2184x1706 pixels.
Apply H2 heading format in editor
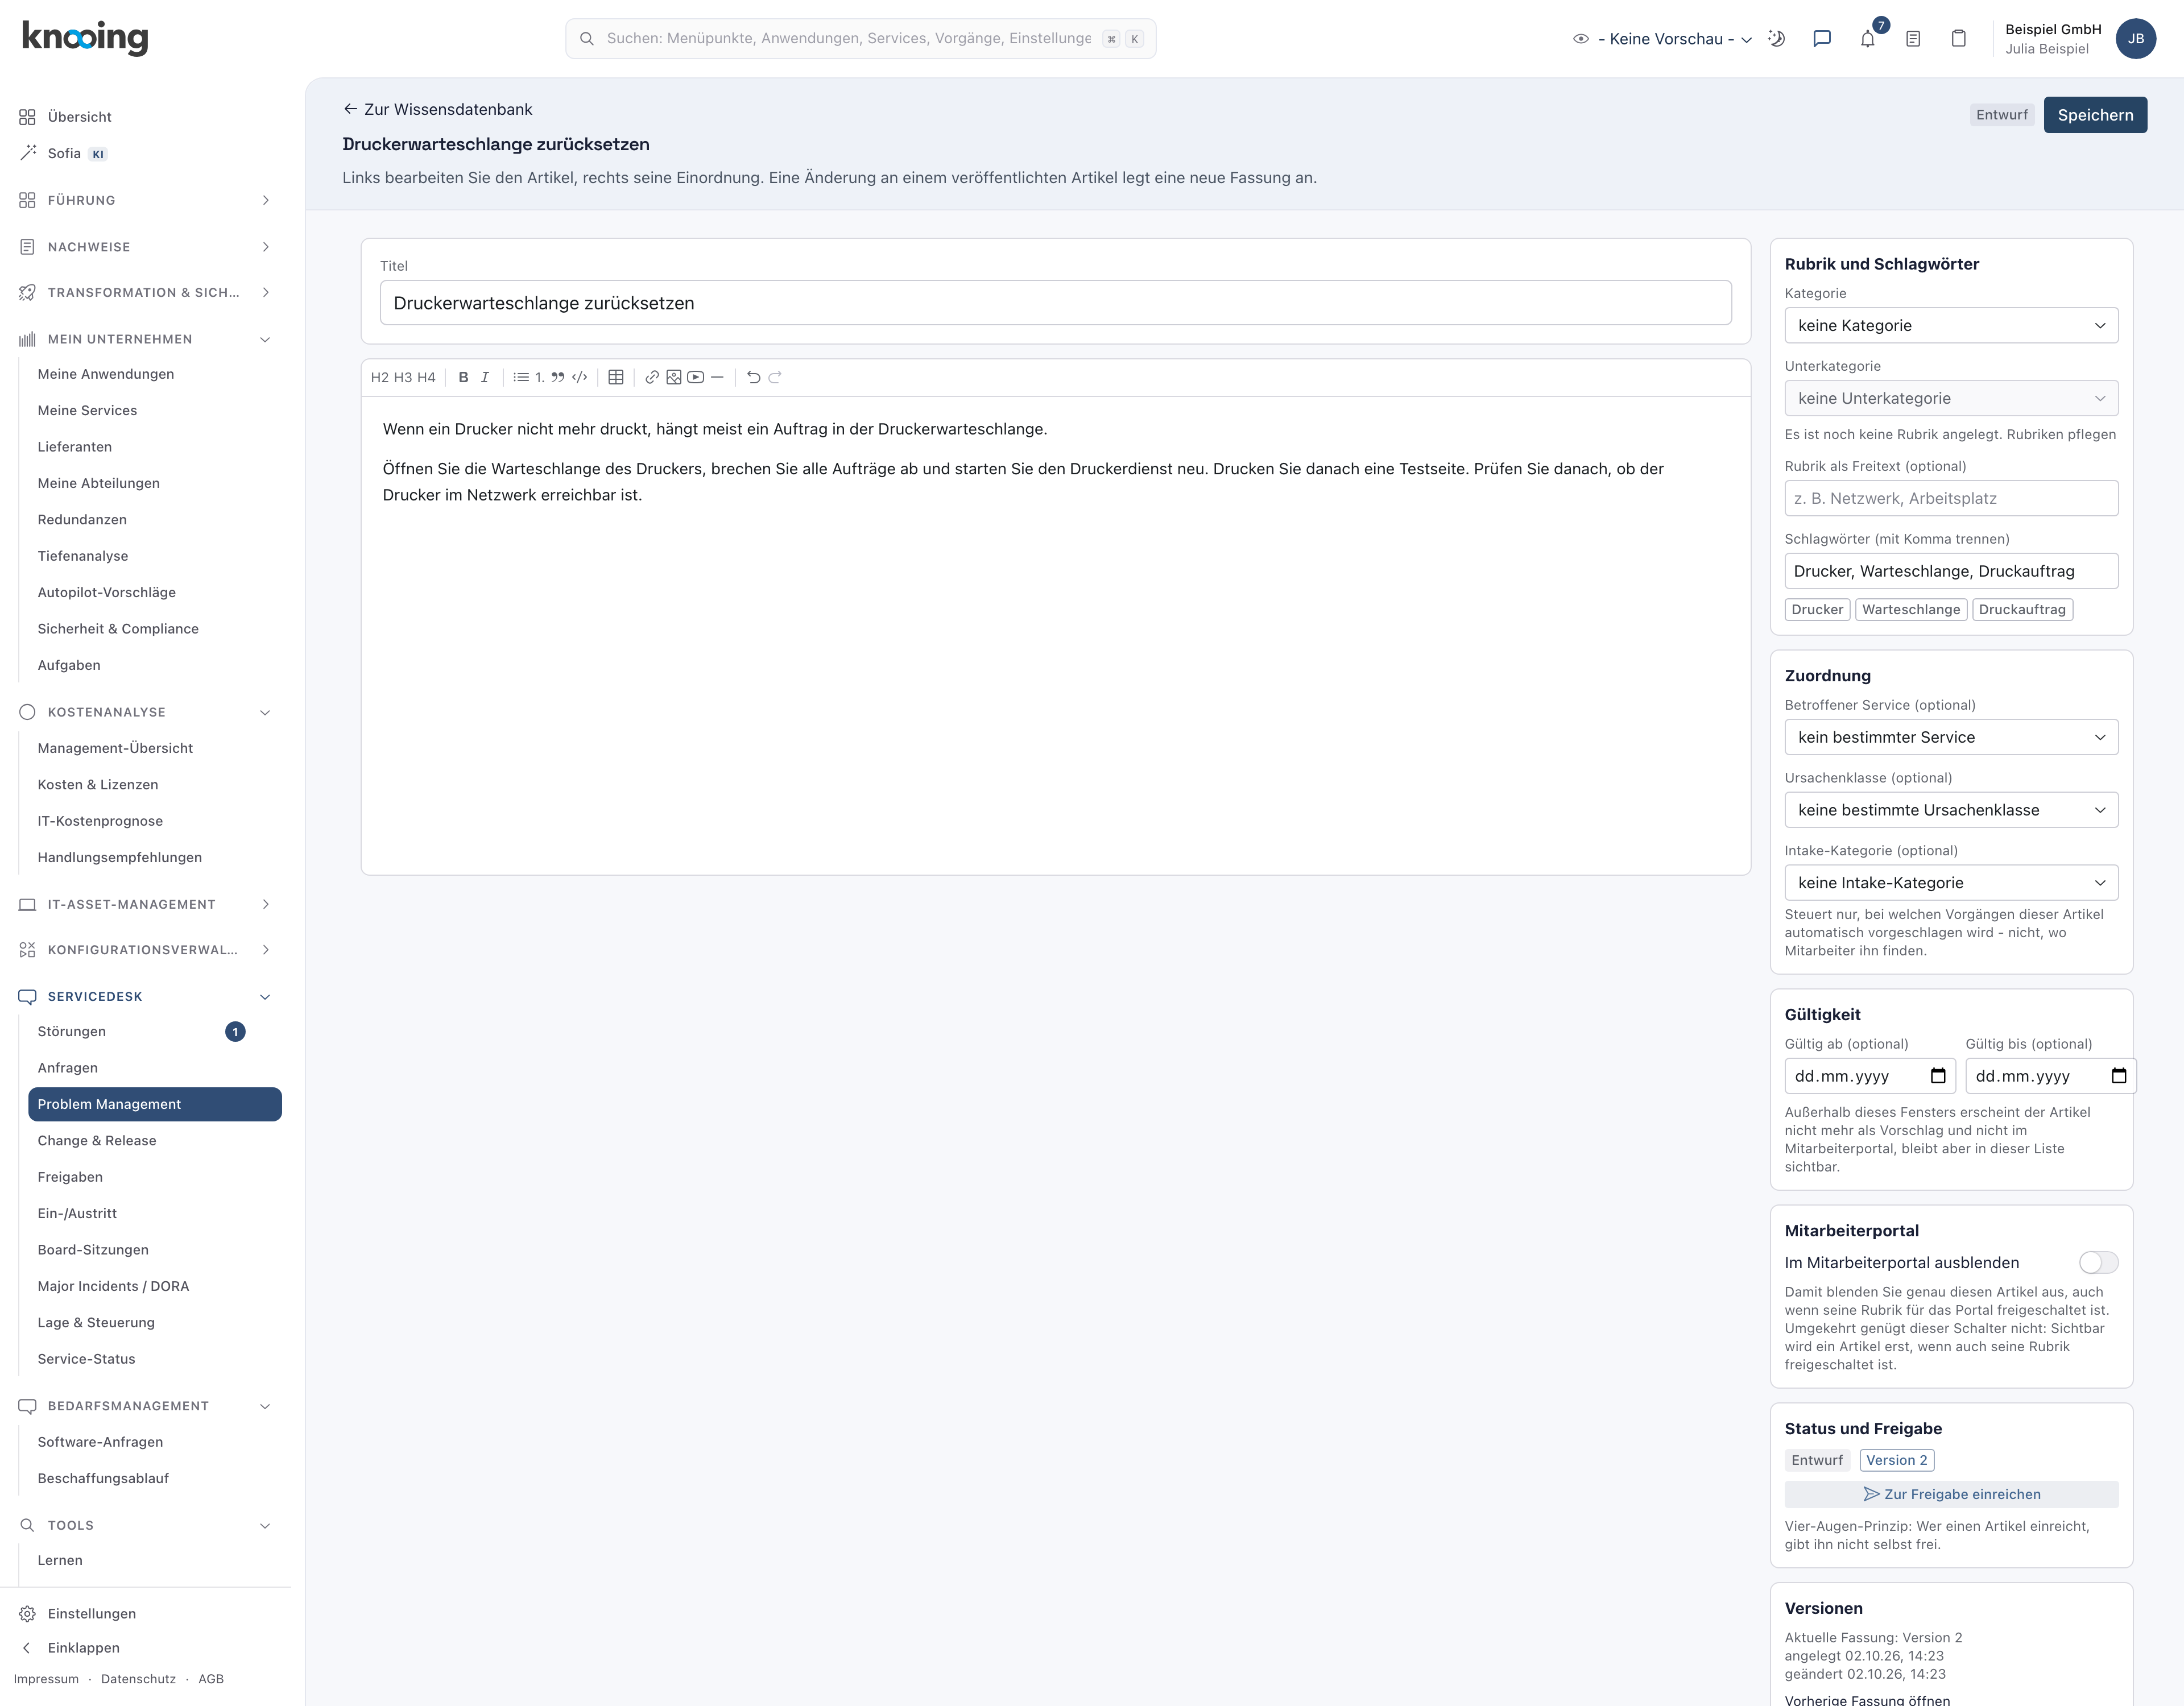[x=379, y=377]
